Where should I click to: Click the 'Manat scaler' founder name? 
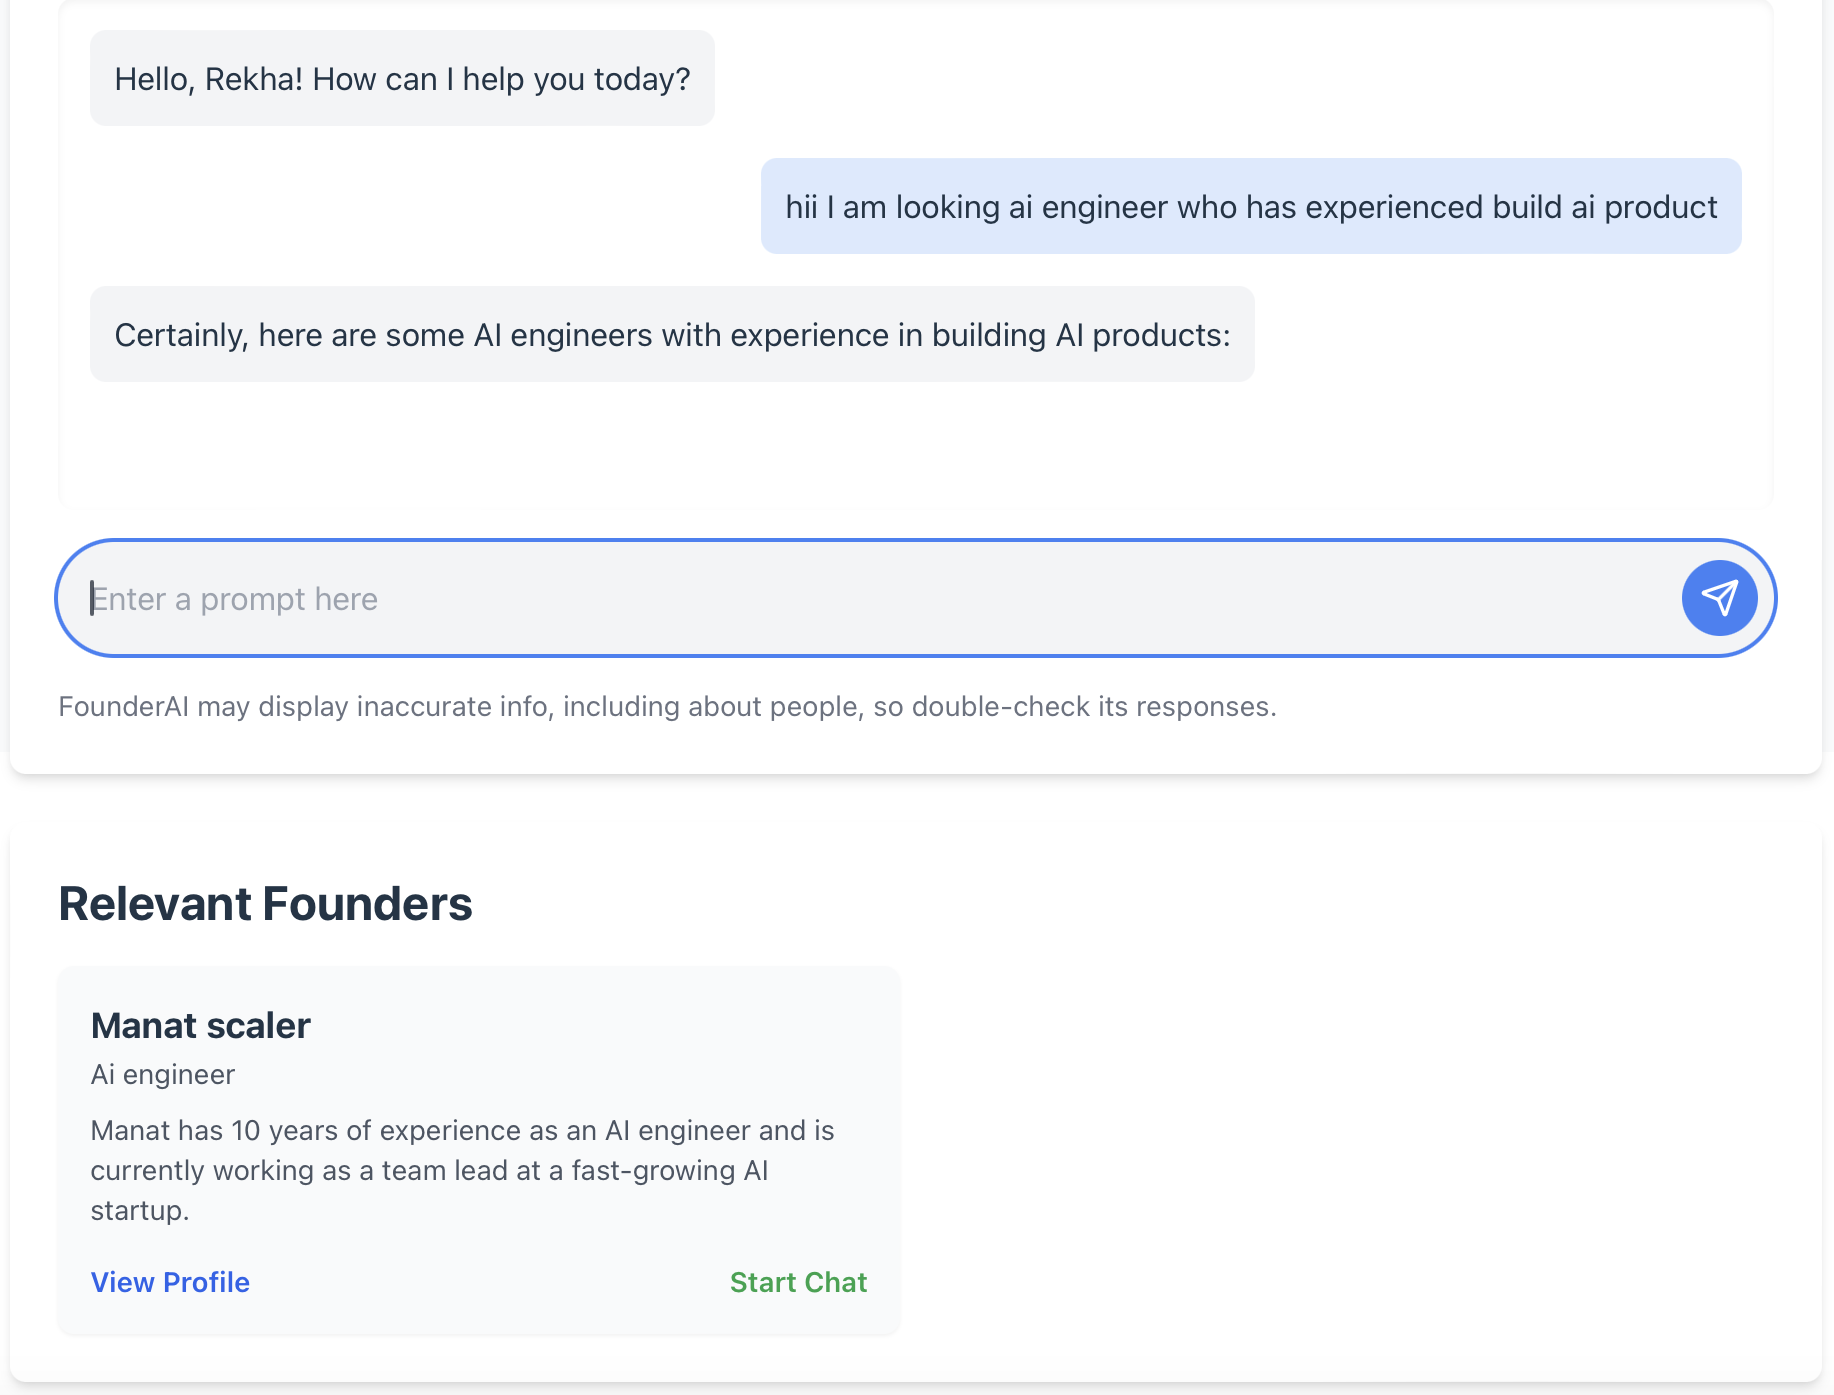pos(201,1026)
